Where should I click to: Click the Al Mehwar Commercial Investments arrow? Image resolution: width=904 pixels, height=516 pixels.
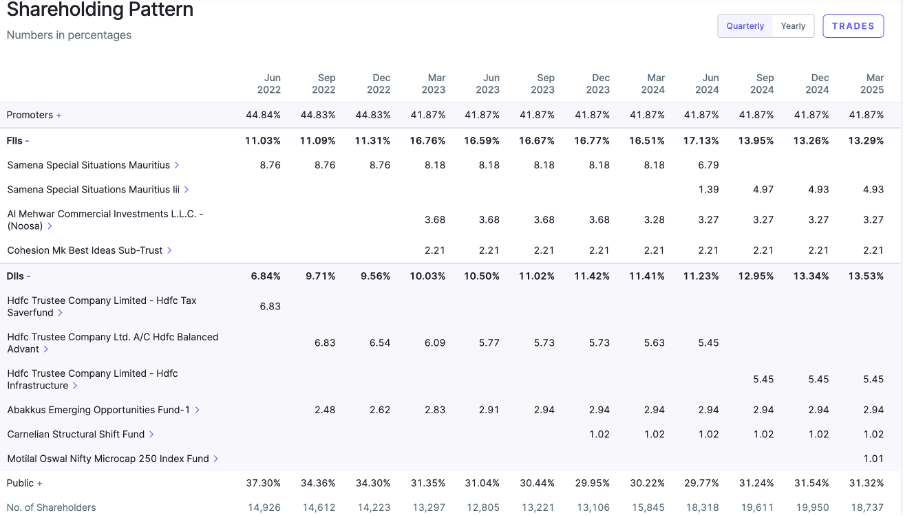click(50, 226)
